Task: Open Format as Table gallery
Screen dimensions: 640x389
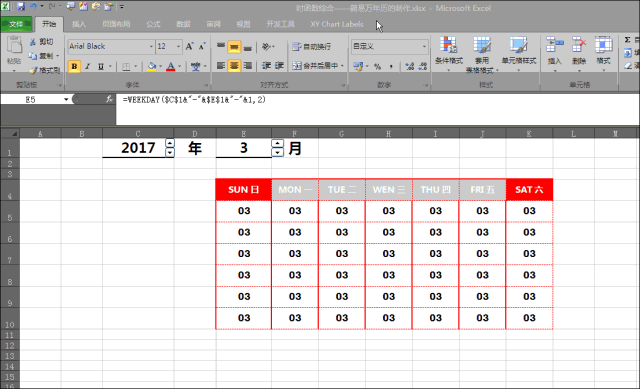Action: [482, 55]
